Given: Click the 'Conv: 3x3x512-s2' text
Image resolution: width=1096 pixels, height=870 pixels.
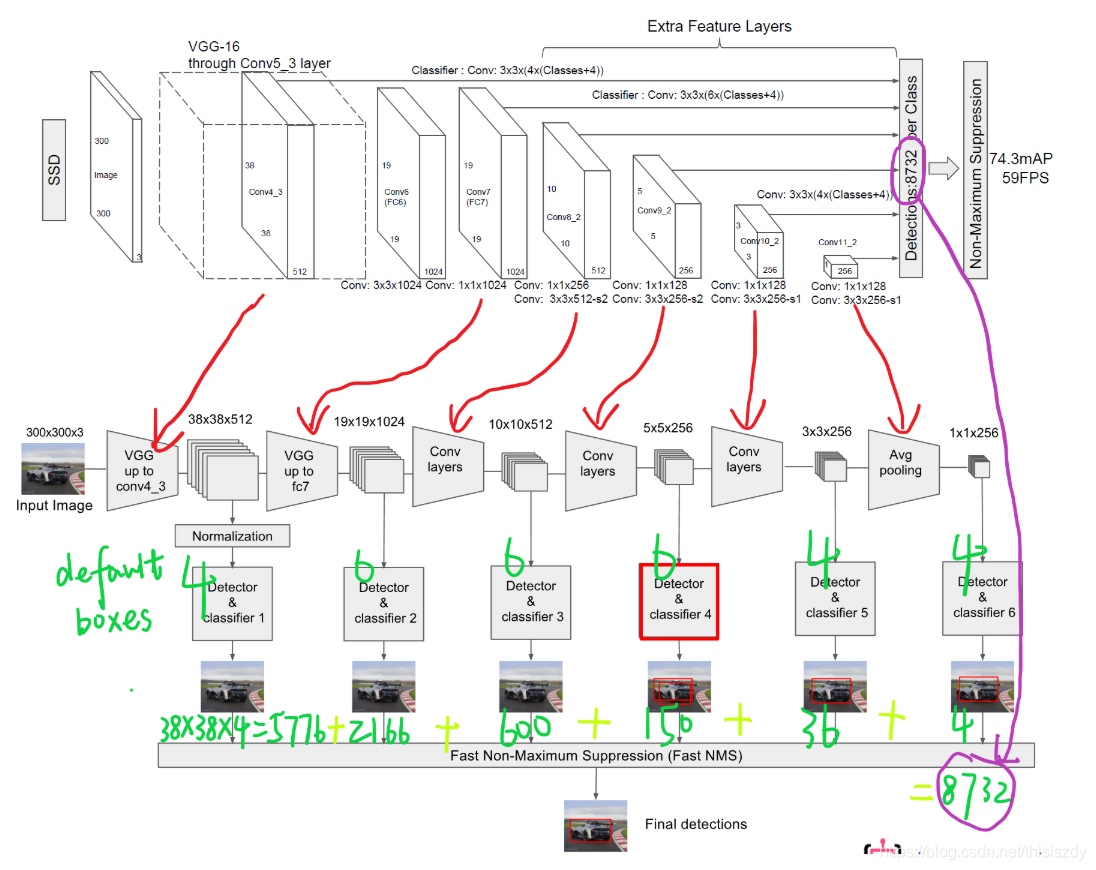Looking at the screenshot, I should pos(561,299).
